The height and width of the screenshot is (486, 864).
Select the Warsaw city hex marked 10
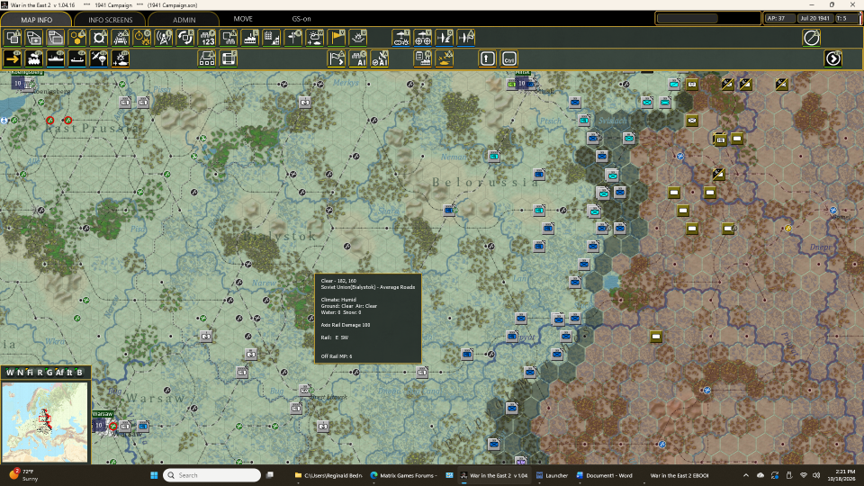point(99,425)
